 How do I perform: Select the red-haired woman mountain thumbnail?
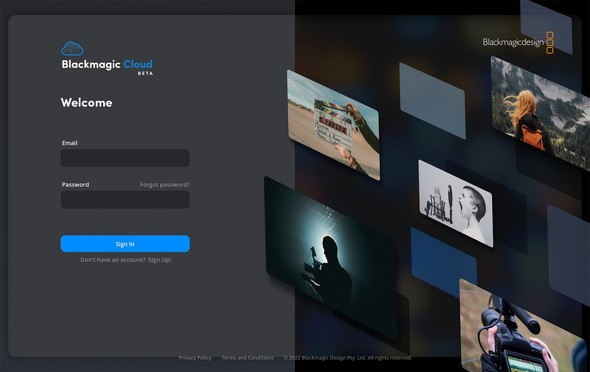pyautogui.click(x=540, y=113)
